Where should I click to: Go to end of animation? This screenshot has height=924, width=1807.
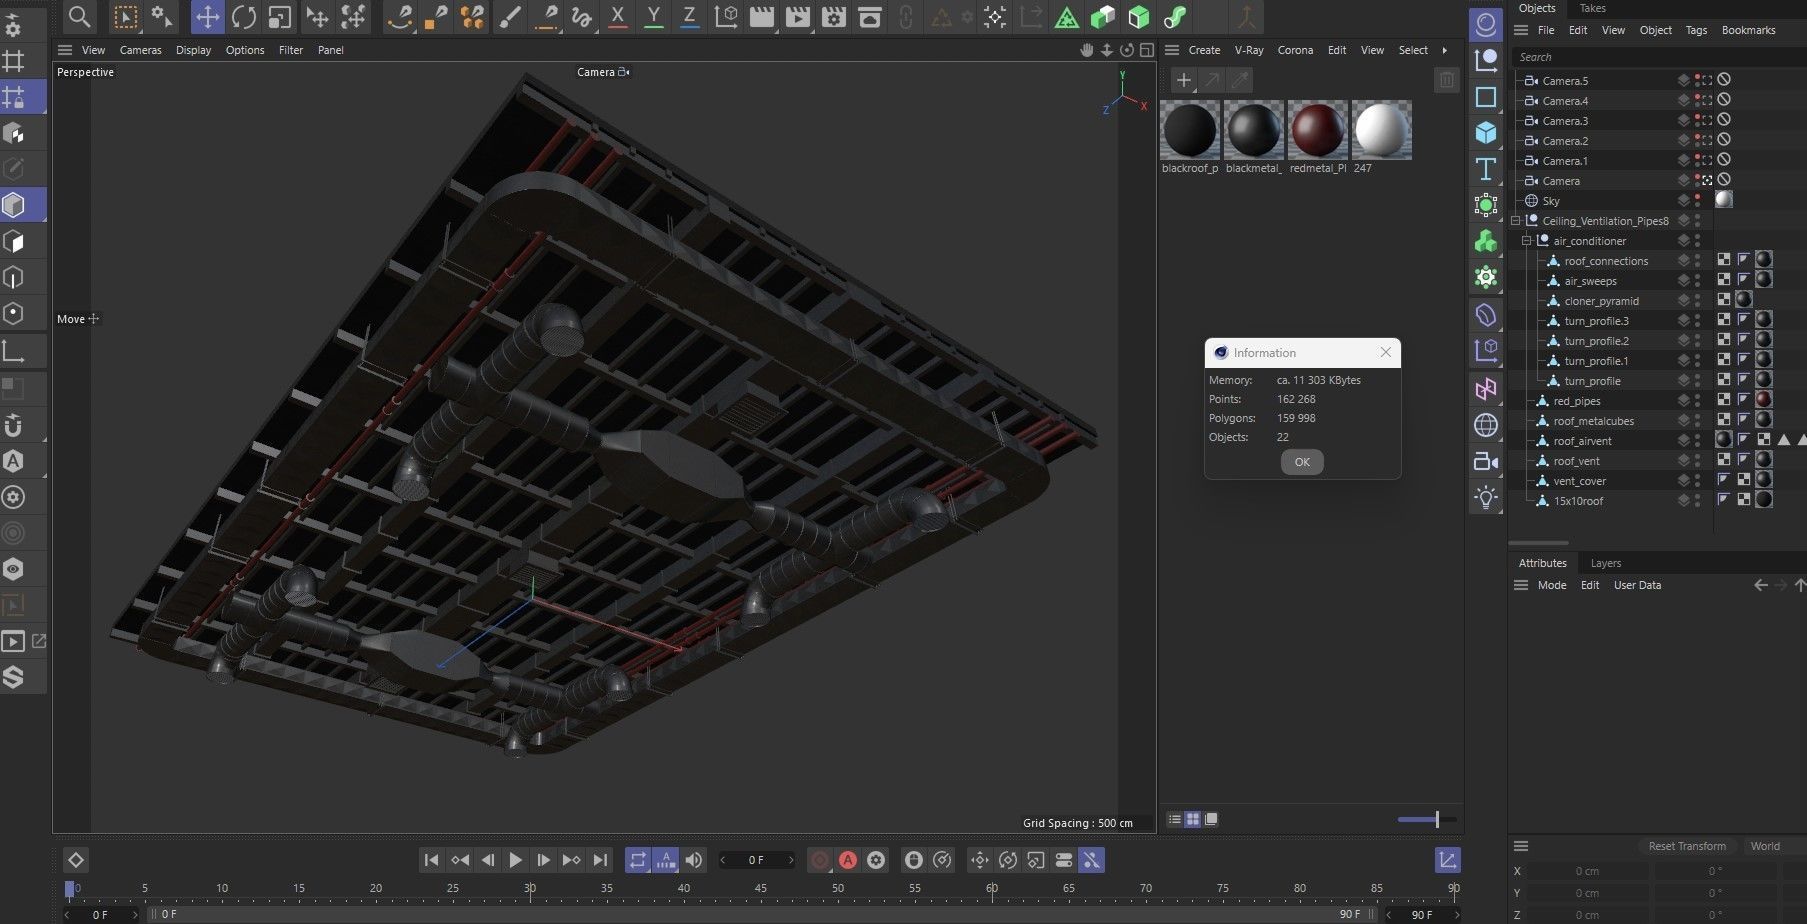pyautogui.click(x=600, y=860)
